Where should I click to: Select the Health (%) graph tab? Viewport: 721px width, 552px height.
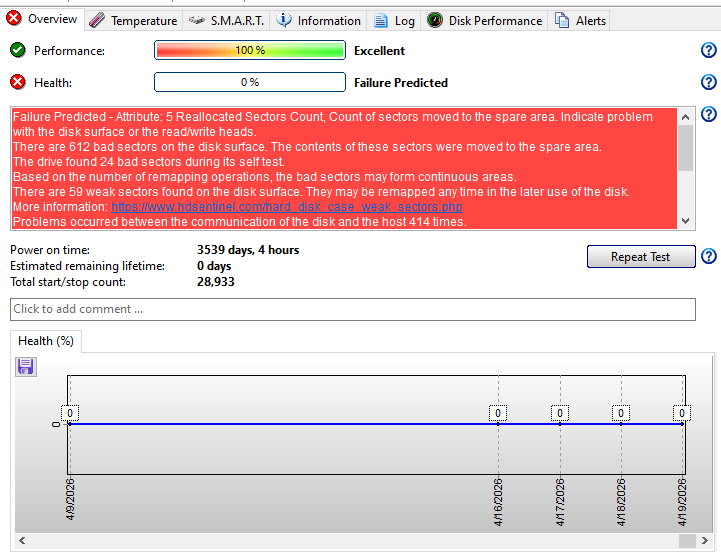pyautogui.click(x=46, y=341)
